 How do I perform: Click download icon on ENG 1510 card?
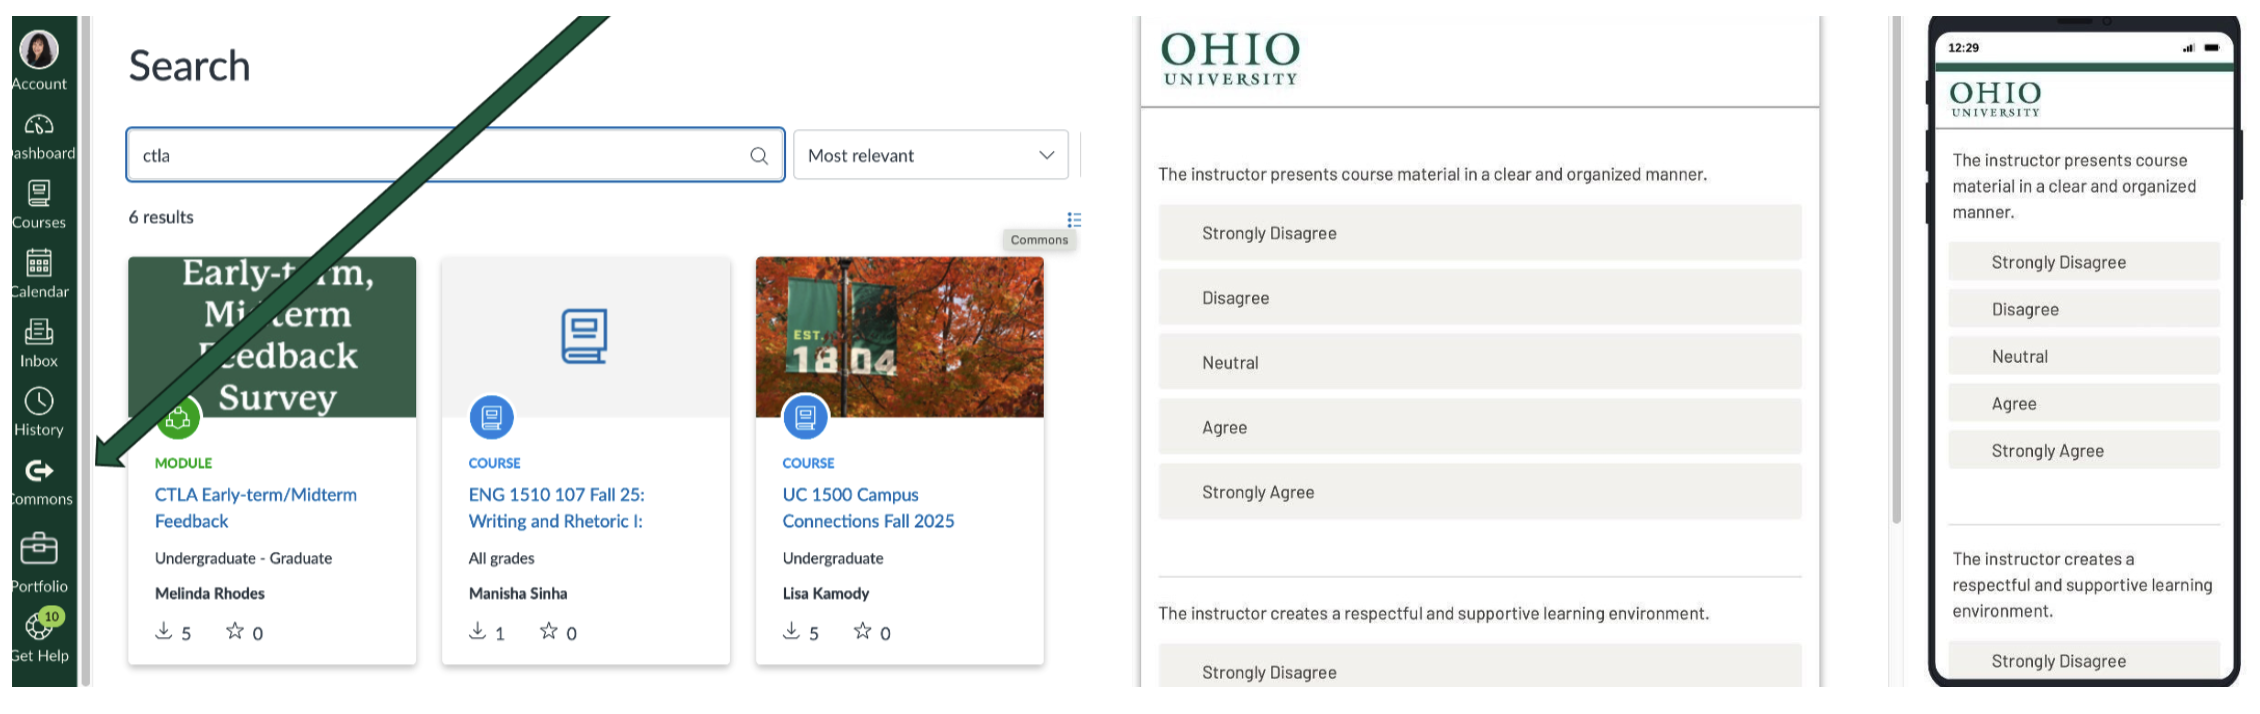[478, 631]
